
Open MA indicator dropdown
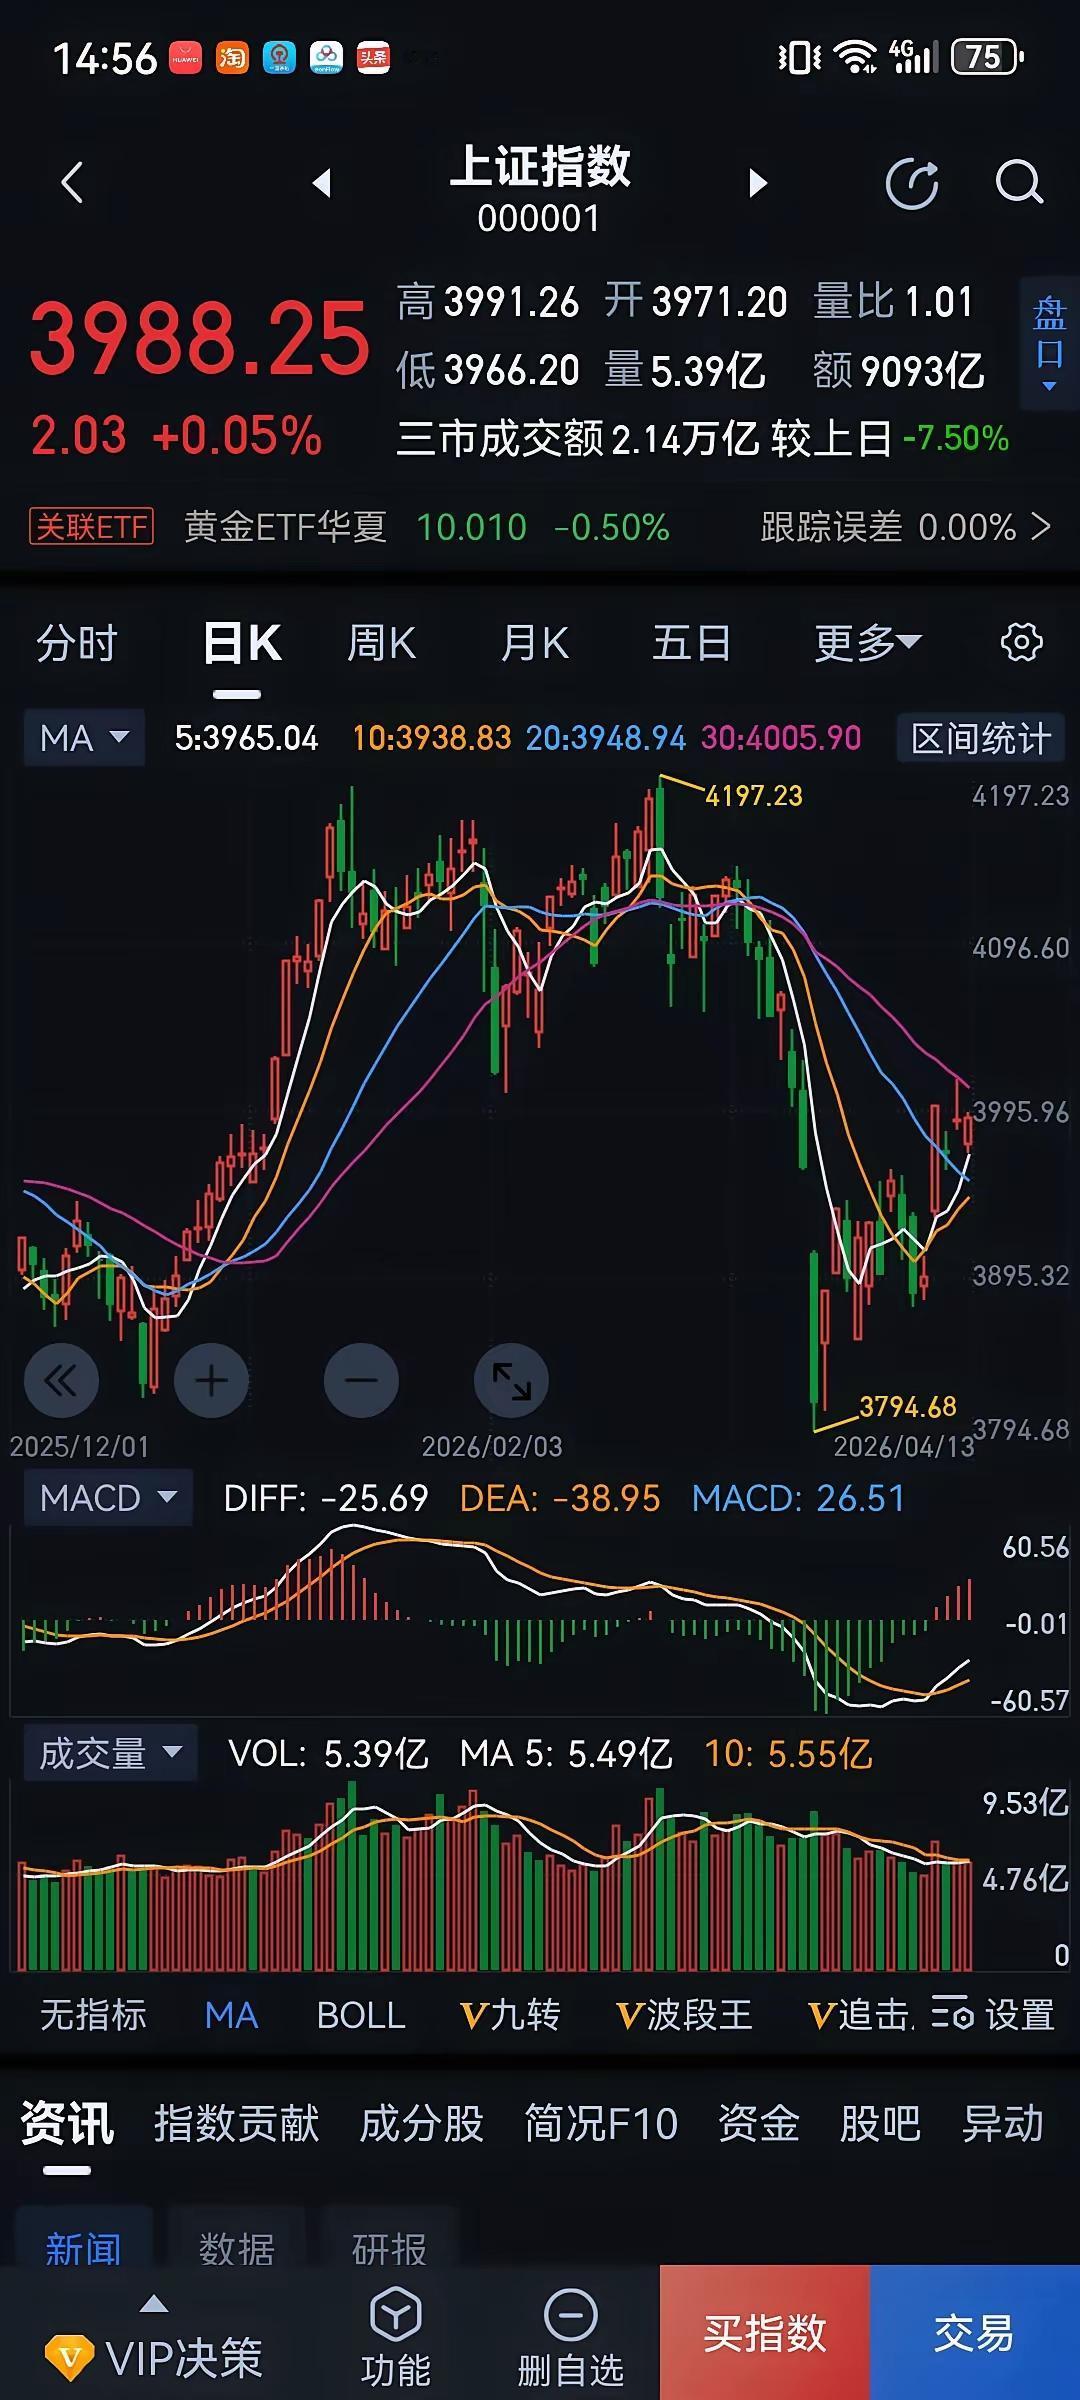(x=84, y=738)
